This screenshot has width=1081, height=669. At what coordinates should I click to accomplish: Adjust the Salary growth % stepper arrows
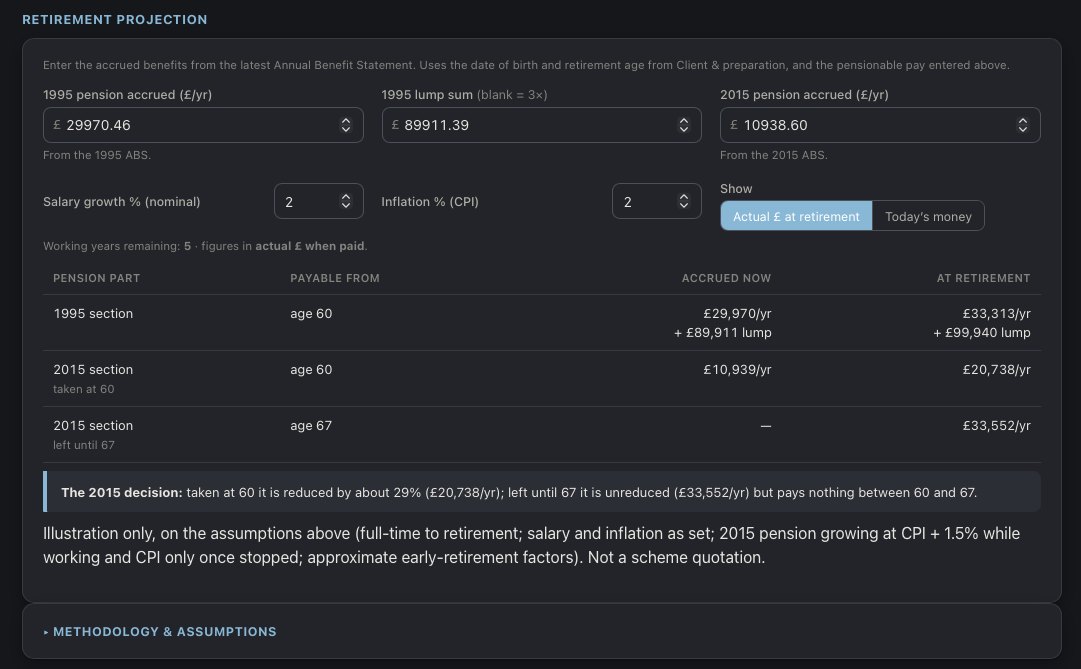pos(345,201)
